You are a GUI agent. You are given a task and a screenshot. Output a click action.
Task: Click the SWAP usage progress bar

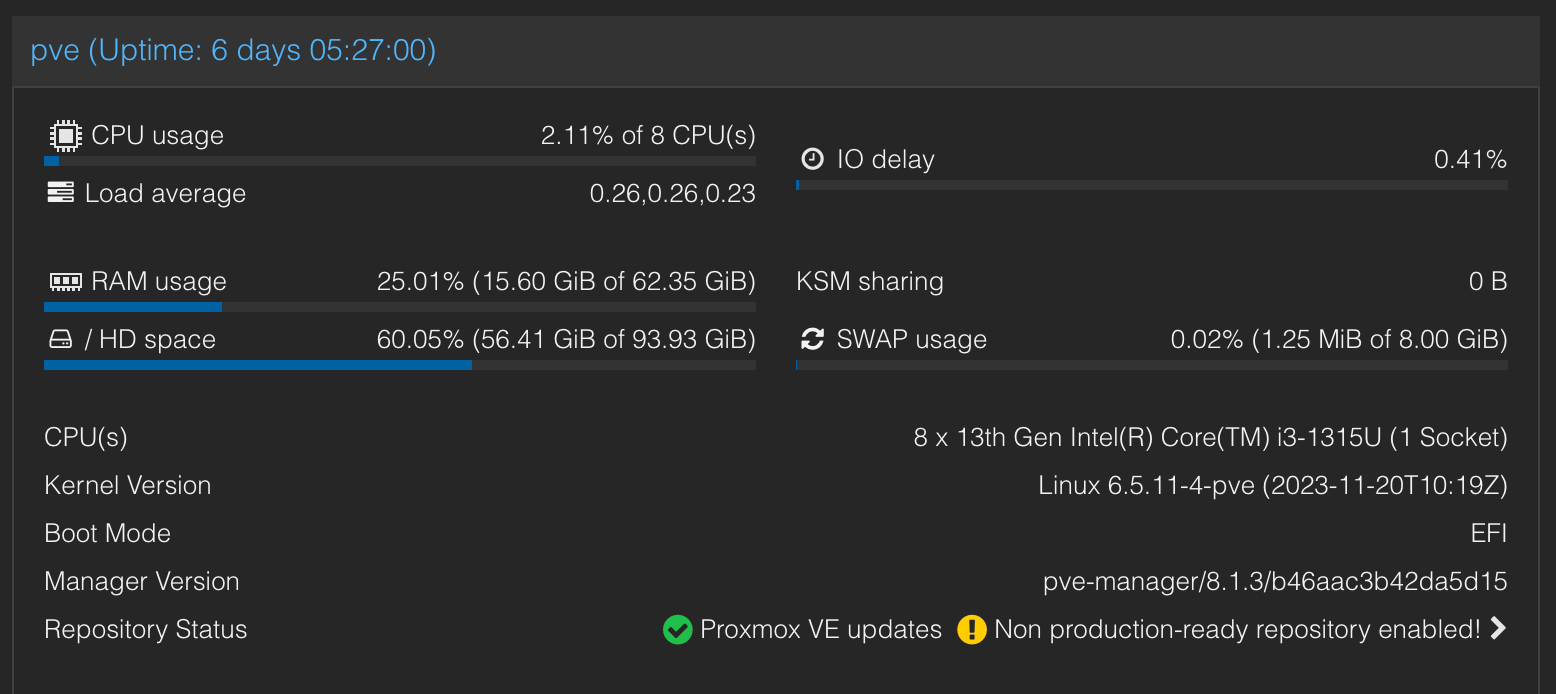(x=1151, y=365)
